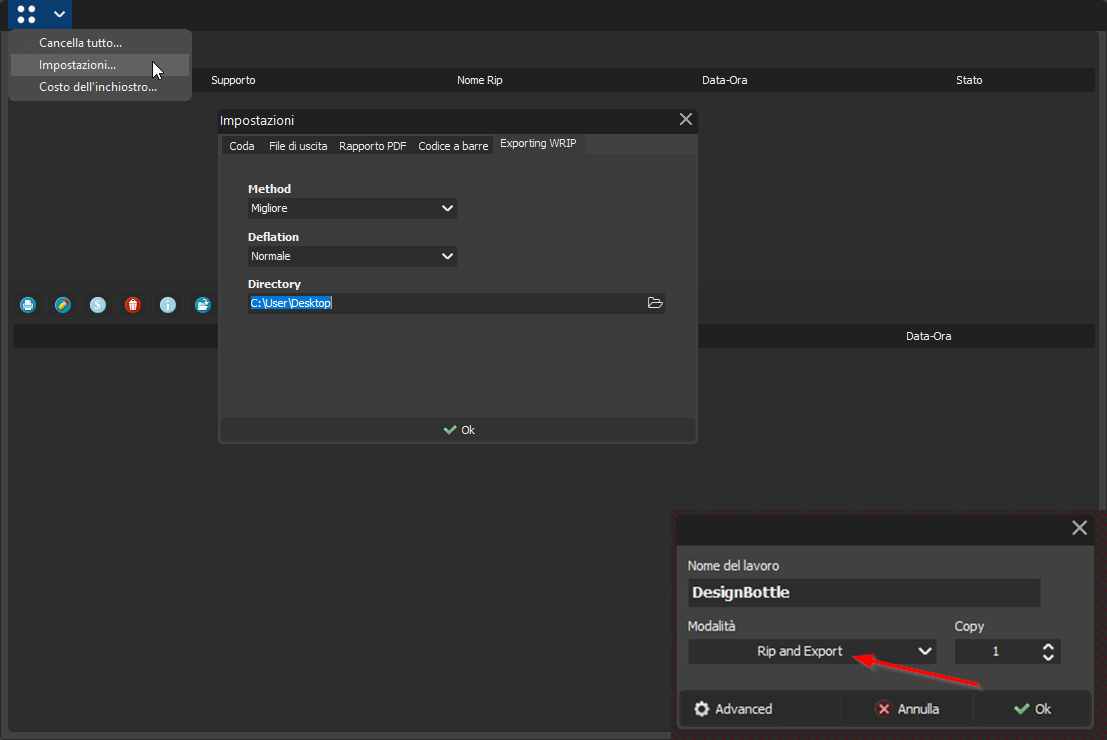Click the red trash delete icon
This screenshot has height=740, width=1107.
click(x=132, y=304)
